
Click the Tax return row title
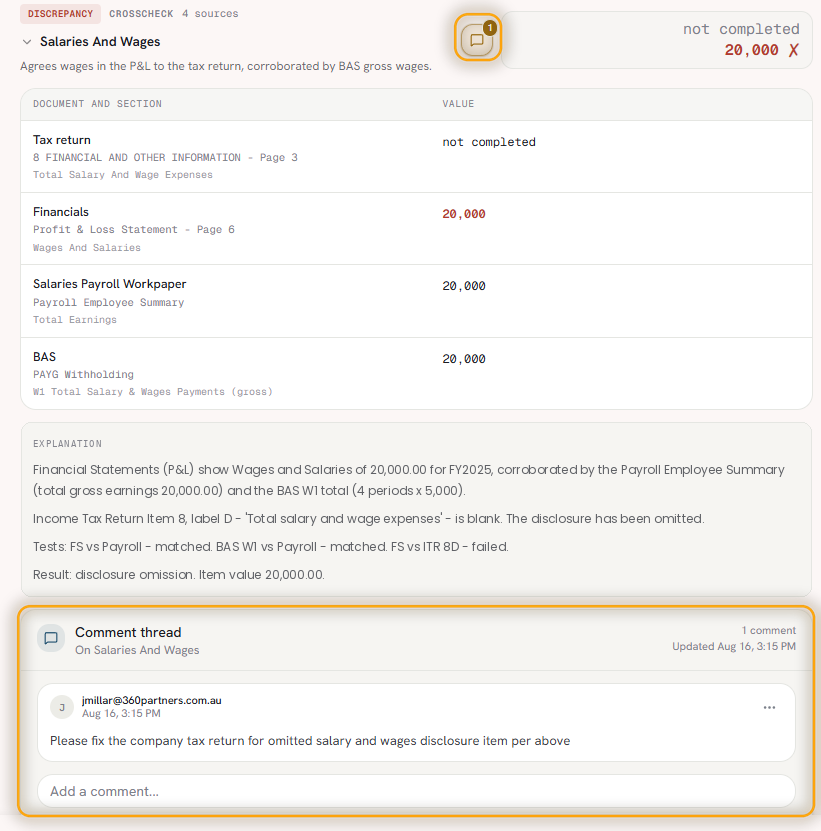(x=62, y=140)
